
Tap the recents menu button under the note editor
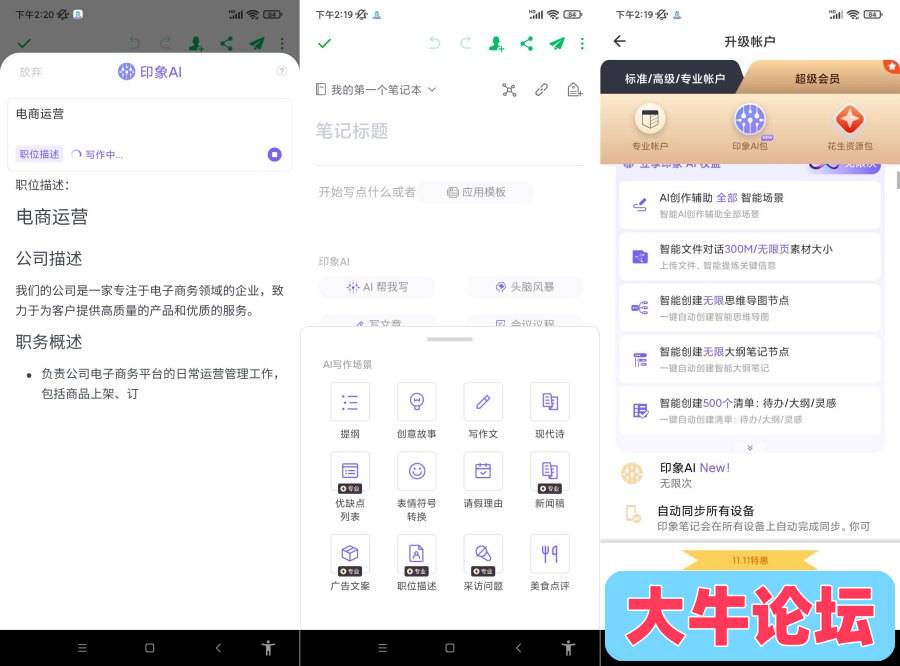click(x=382, y=648)
